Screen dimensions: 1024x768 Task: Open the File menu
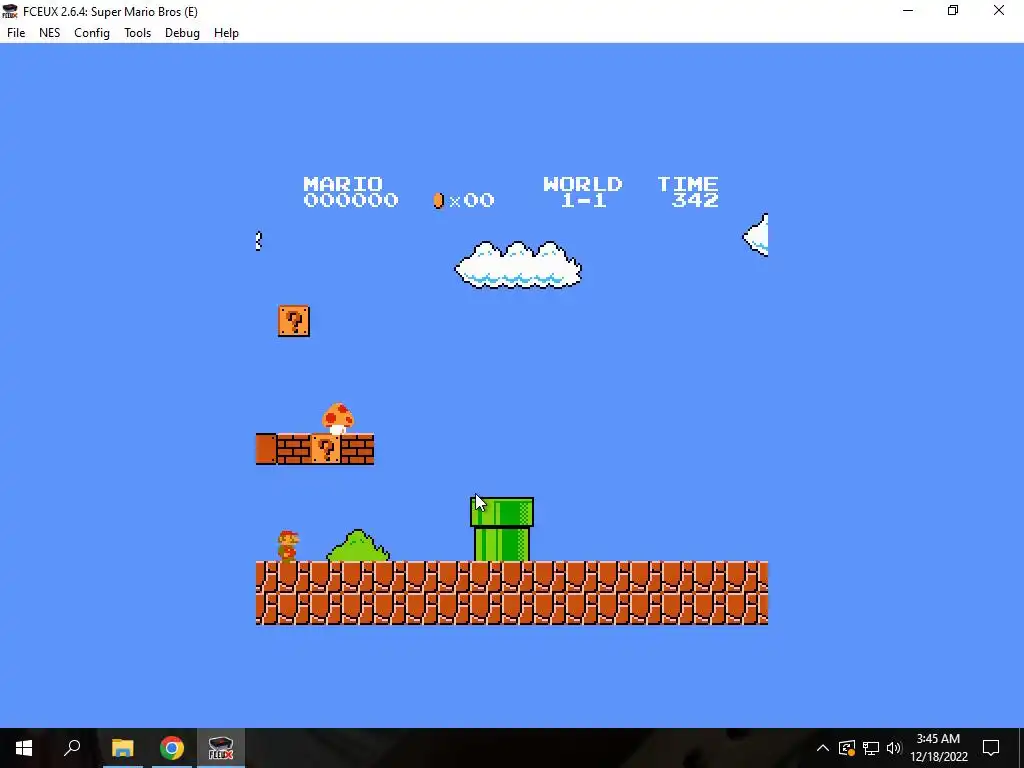click(16, 33)
